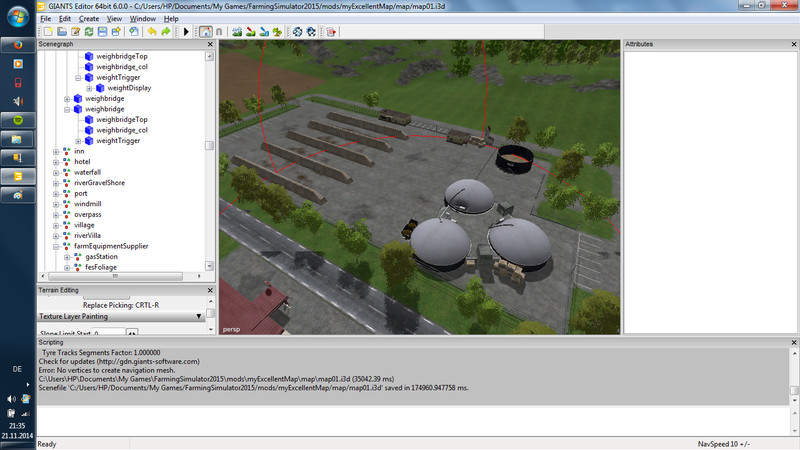800x450 pixels.
Task: Click the Scenegraph horizontal scrollbar thumb
Action: (x=115, y=276)
